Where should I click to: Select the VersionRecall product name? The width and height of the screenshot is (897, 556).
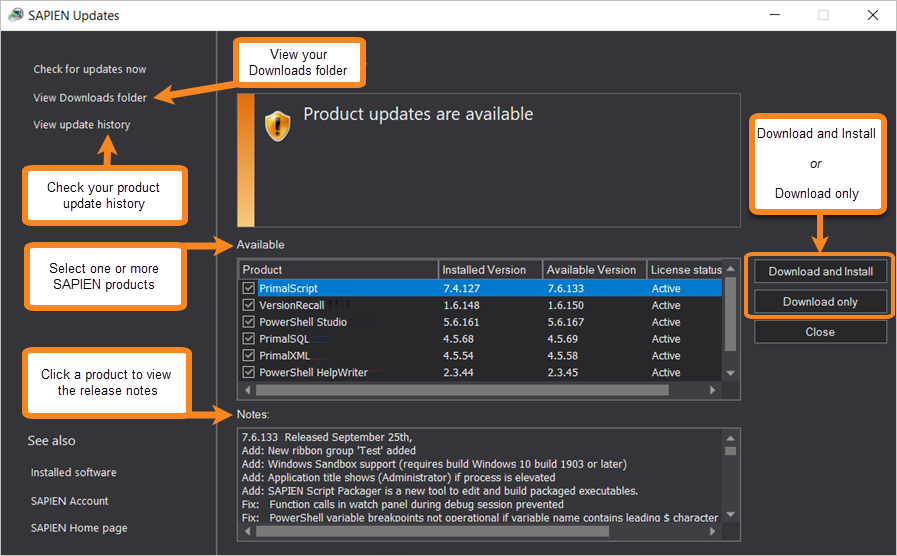pos(292,305)
